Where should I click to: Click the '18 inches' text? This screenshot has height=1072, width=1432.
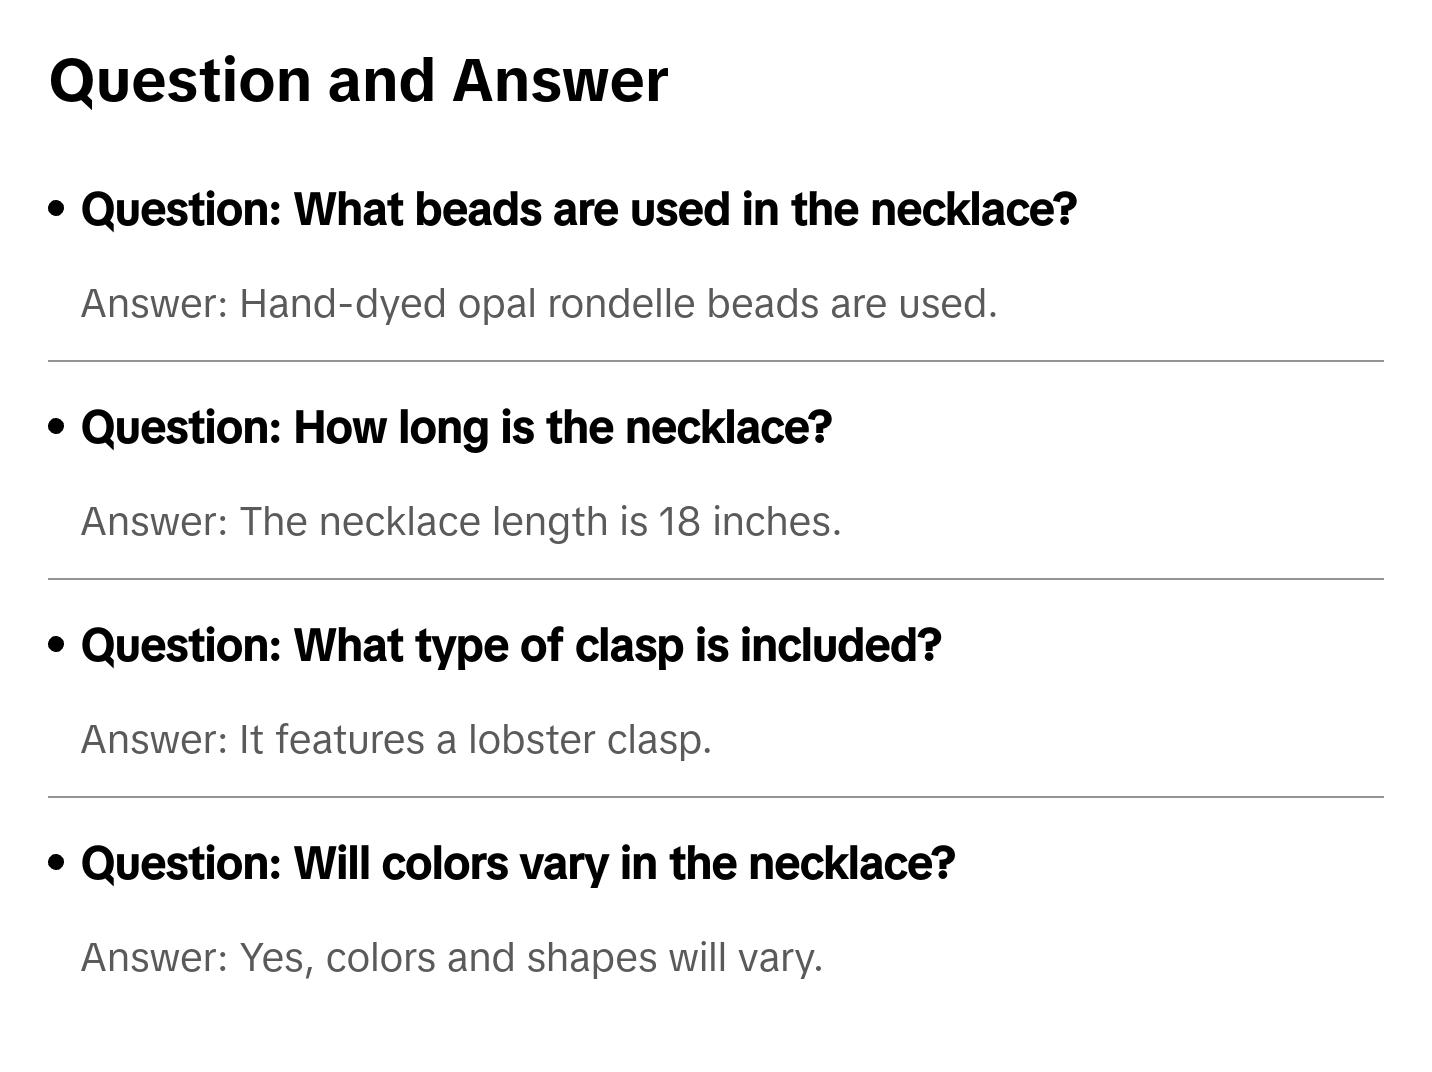[748, 521]
